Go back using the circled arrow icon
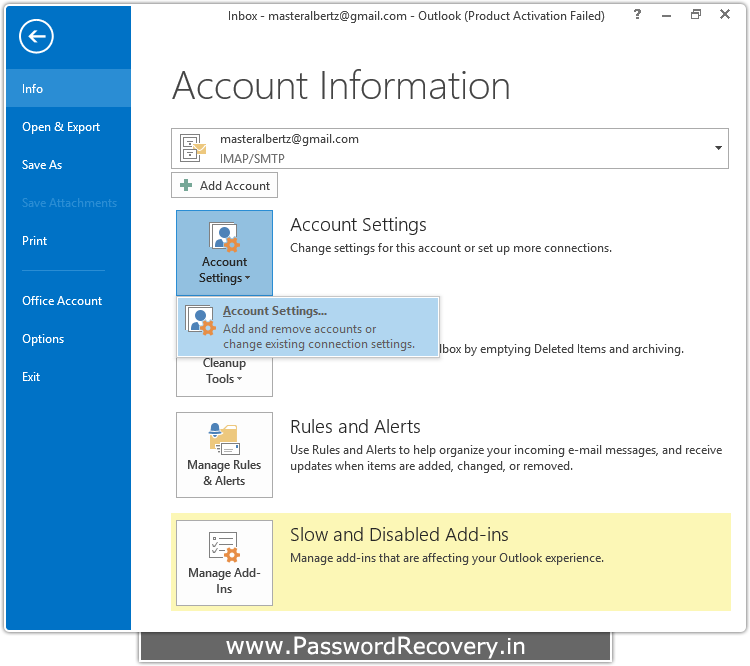 (36, 36)
